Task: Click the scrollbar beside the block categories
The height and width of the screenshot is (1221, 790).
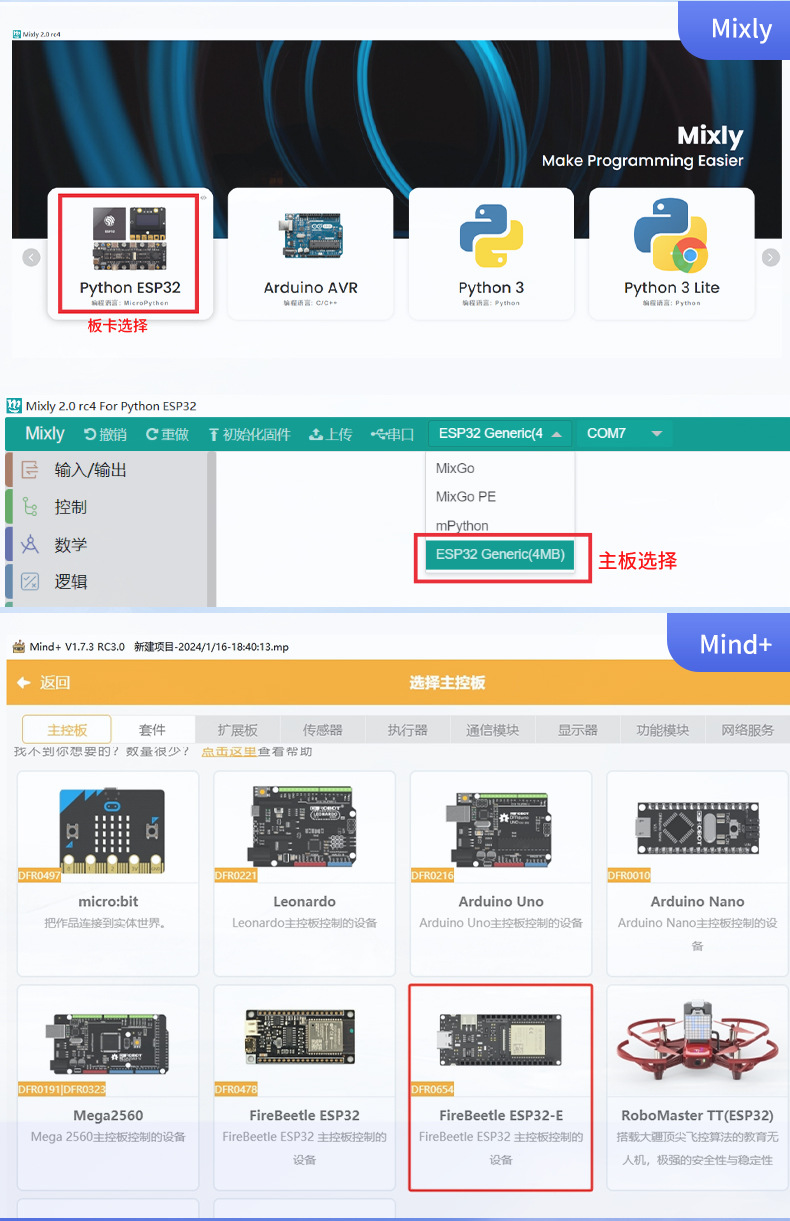Action: 211,528
